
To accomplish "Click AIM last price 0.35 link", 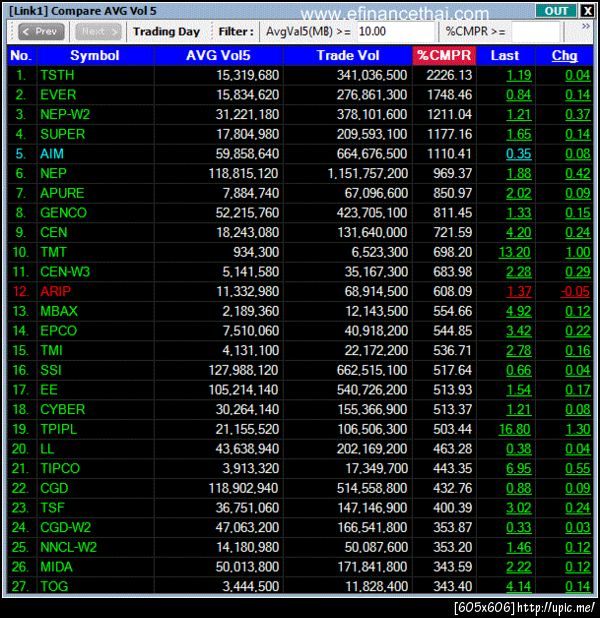I will [x=518, y=154].
